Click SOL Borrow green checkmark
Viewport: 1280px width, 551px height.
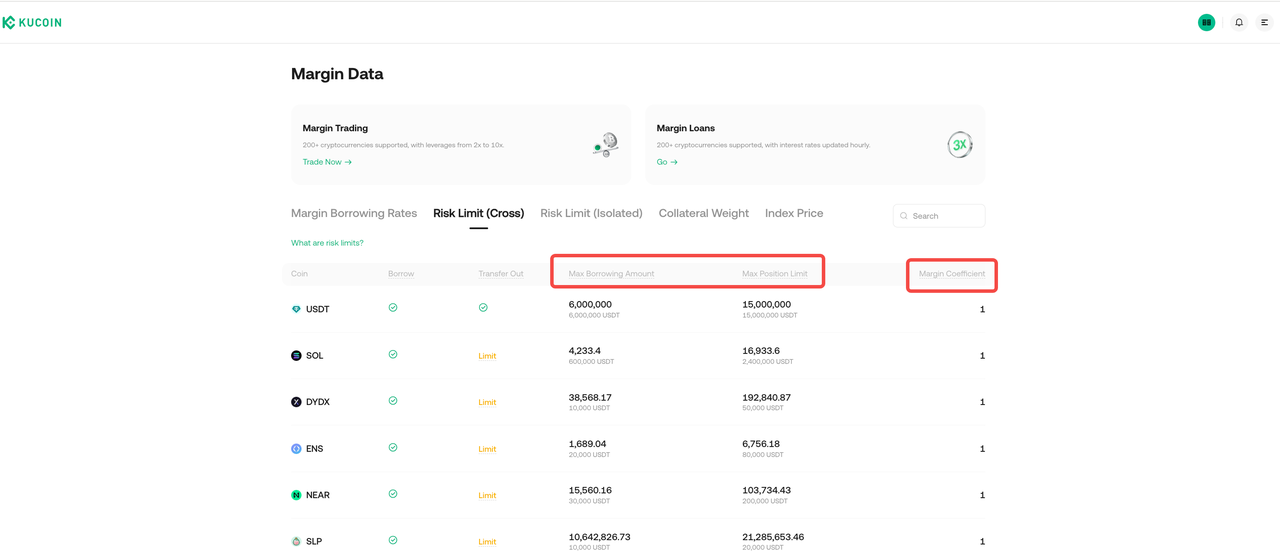pyautogui.click(x=393, y=354)
